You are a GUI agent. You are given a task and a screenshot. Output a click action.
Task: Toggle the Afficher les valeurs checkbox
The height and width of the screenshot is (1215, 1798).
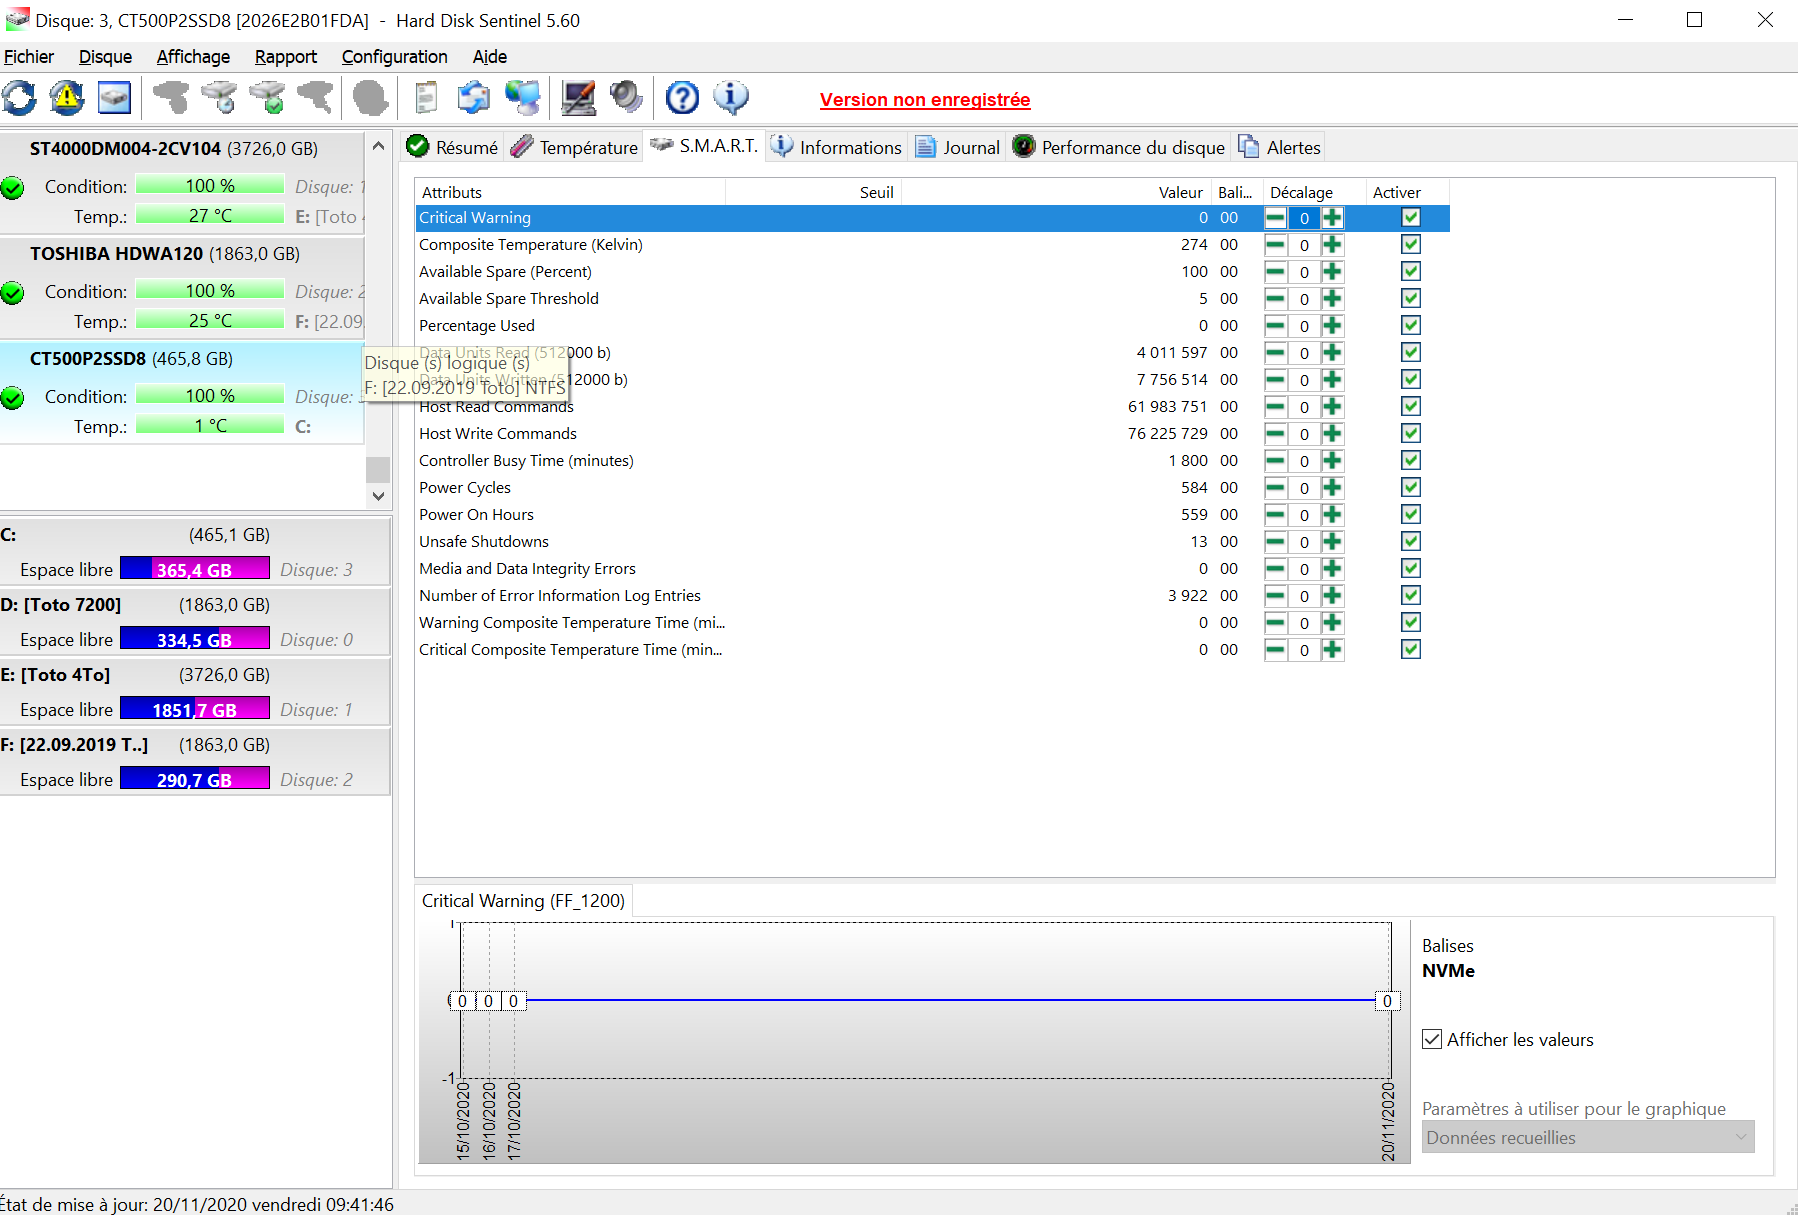tap(1432, 1039)
